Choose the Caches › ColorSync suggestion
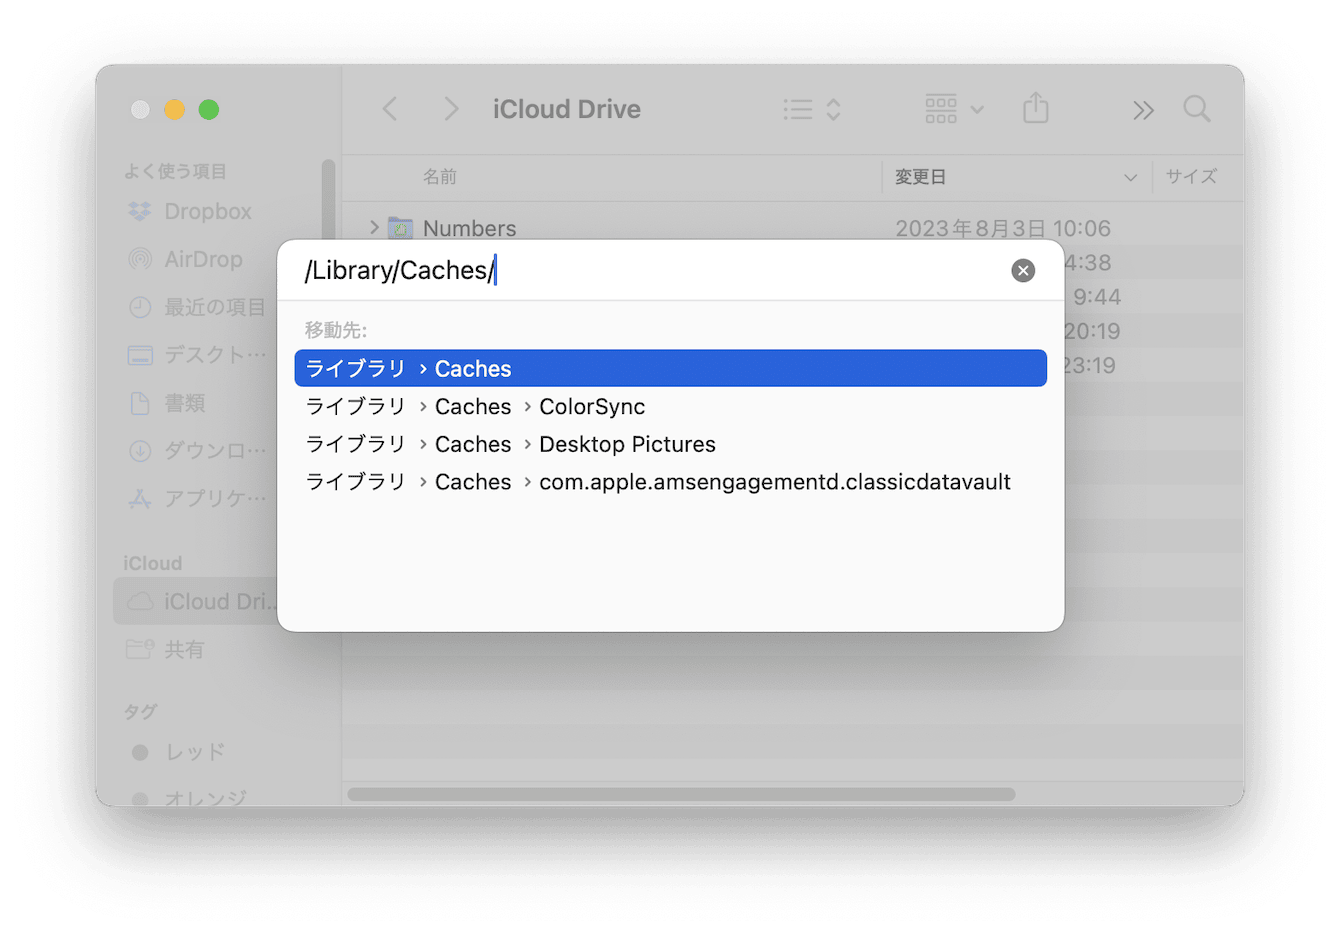Image resolution: width=1340 pixels, height=933 pixels. pos(670,406)
